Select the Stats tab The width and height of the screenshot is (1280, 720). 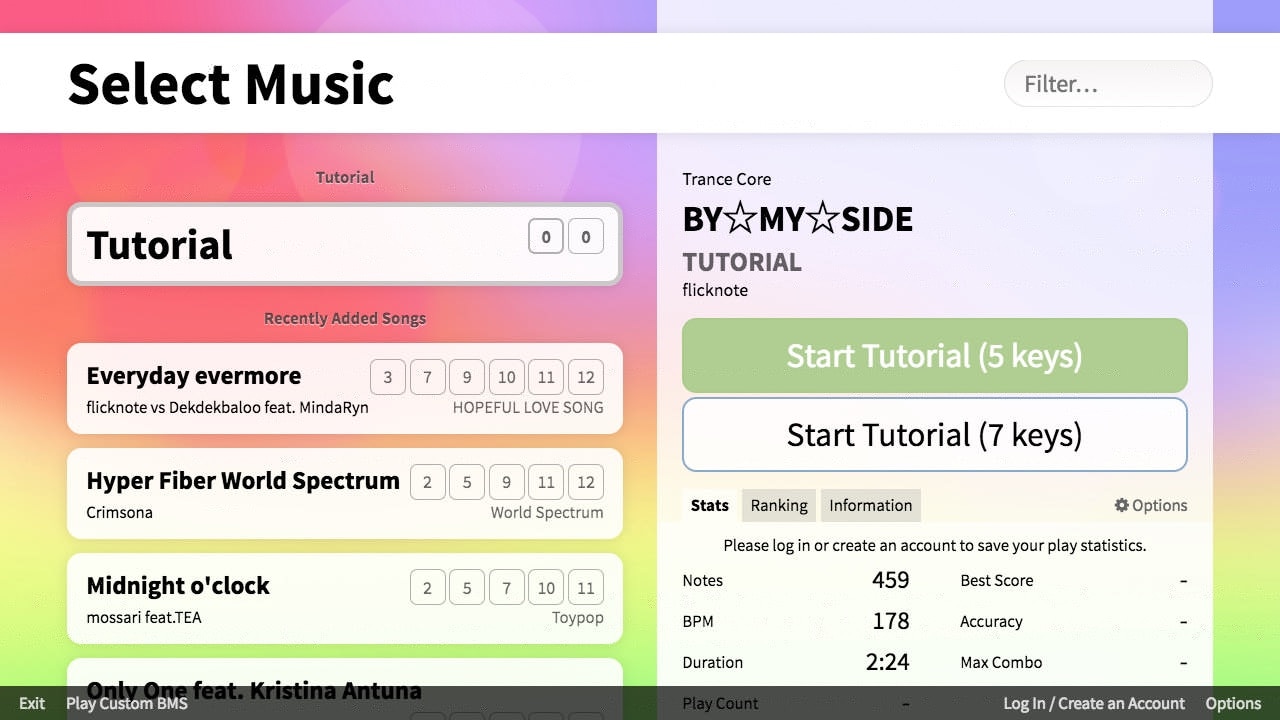pyautogui.click(x=709, y=505)
